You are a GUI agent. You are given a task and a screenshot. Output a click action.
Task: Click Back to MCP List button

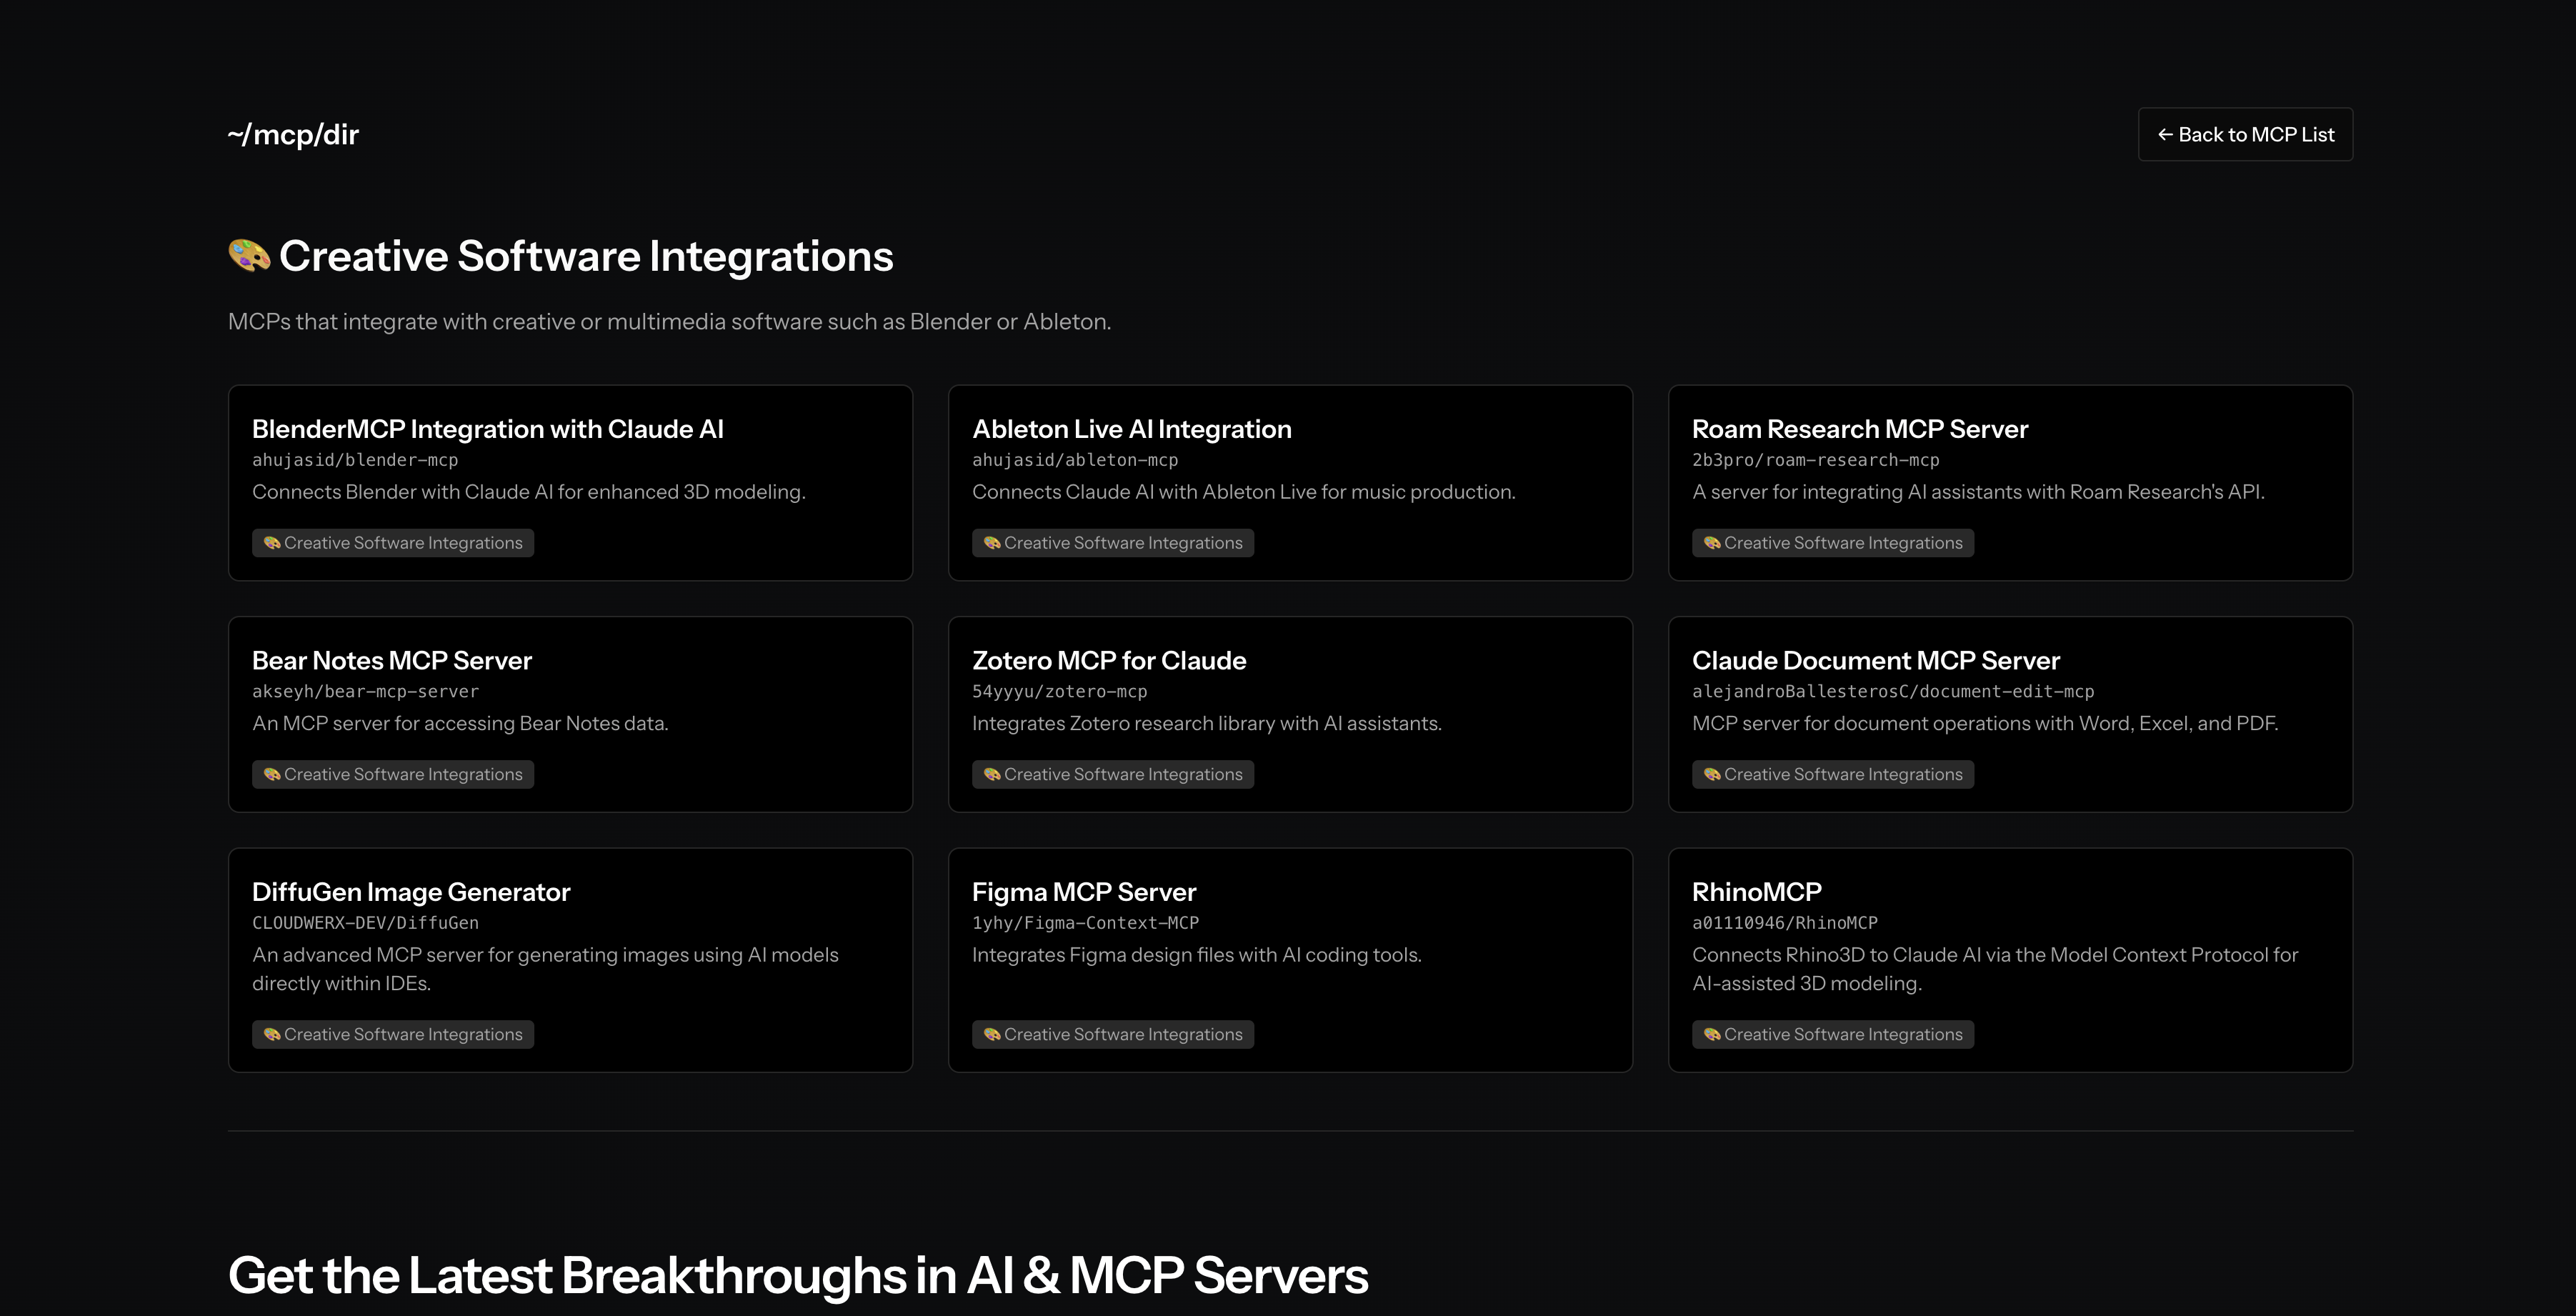coord(2245,134)
